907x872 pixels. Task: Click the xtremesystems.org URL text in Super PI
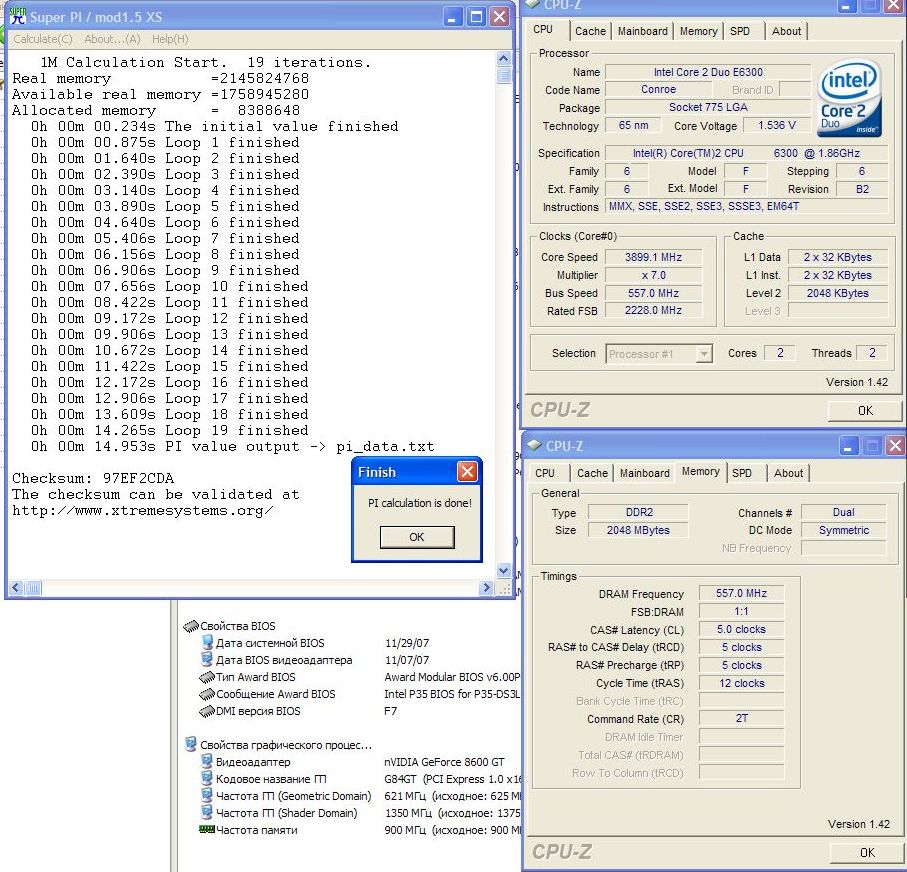(143, 510)
